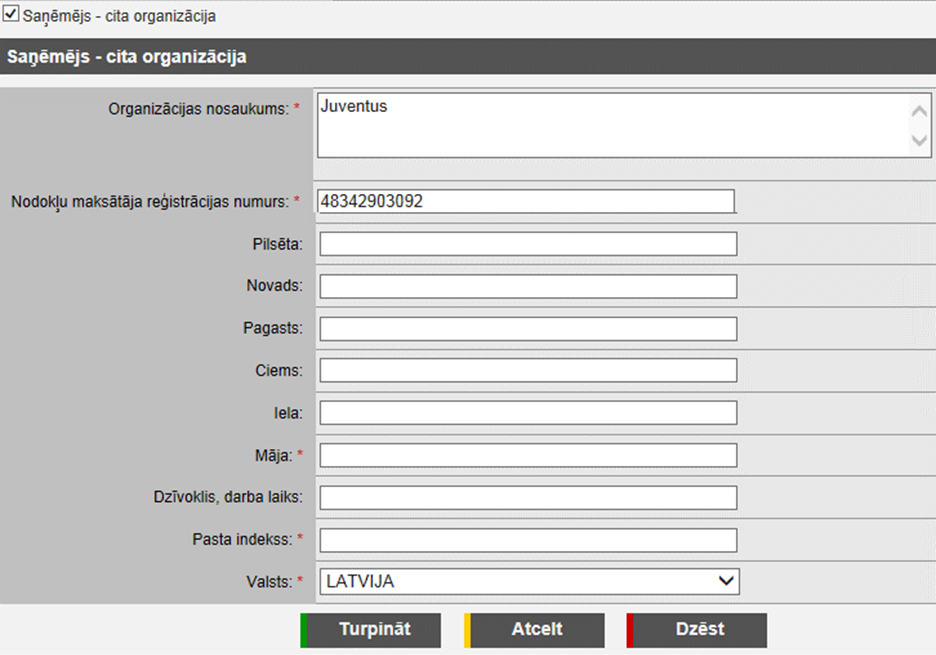Viewport: 936px width, 655px height.
Task: Toggle the 'Saņēmējs - cita organizācija' checkbox
Action: tap(12, 16)
